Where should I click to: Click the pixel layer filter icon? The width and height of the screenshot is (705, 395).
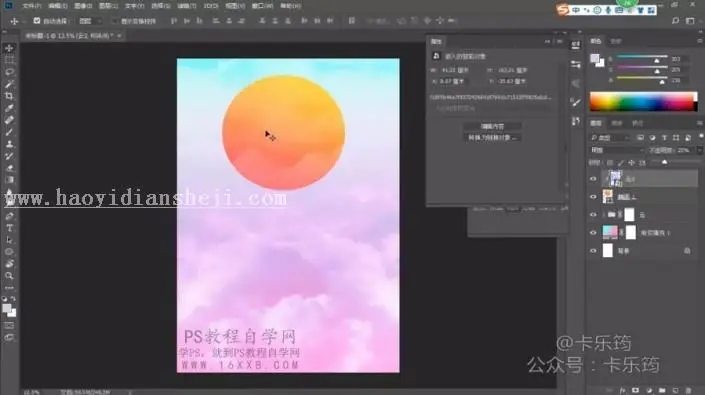640,138
